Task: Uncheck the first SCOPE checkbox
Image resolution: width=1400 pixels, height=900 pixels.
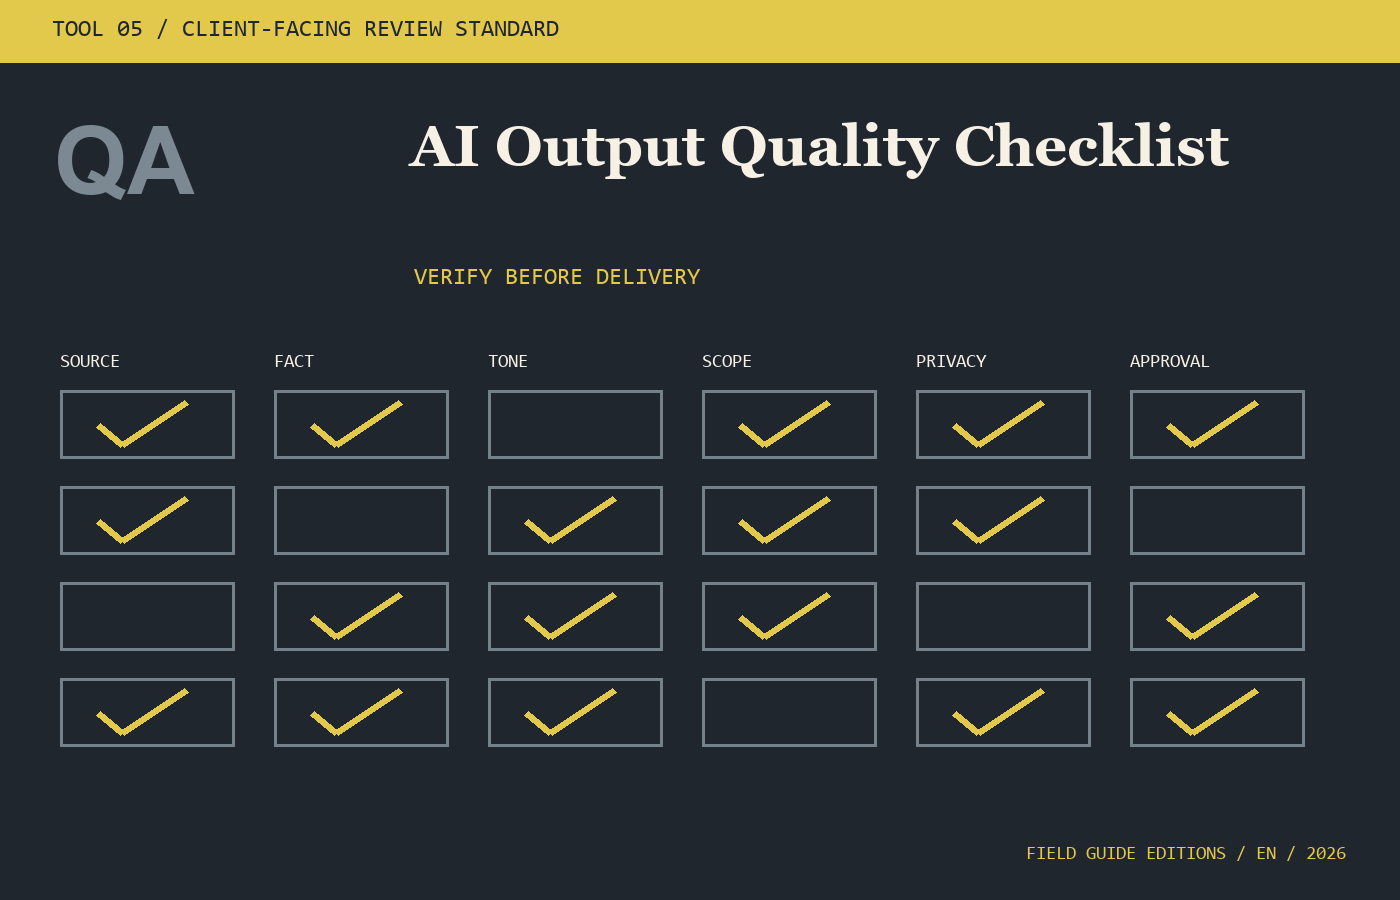Action: coord(789,424)
